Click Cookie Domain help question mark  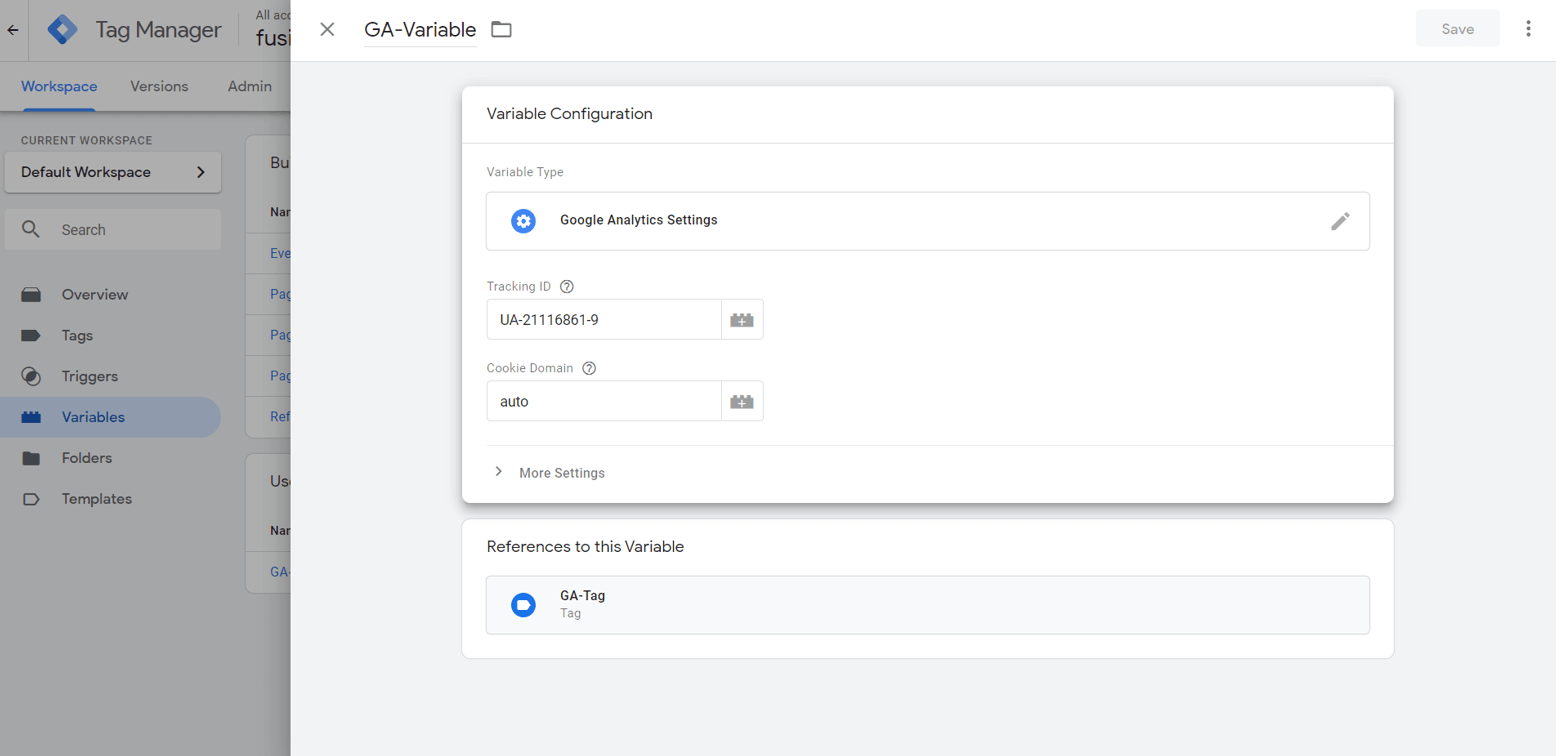pyautogui.click(x=589, y=368)
